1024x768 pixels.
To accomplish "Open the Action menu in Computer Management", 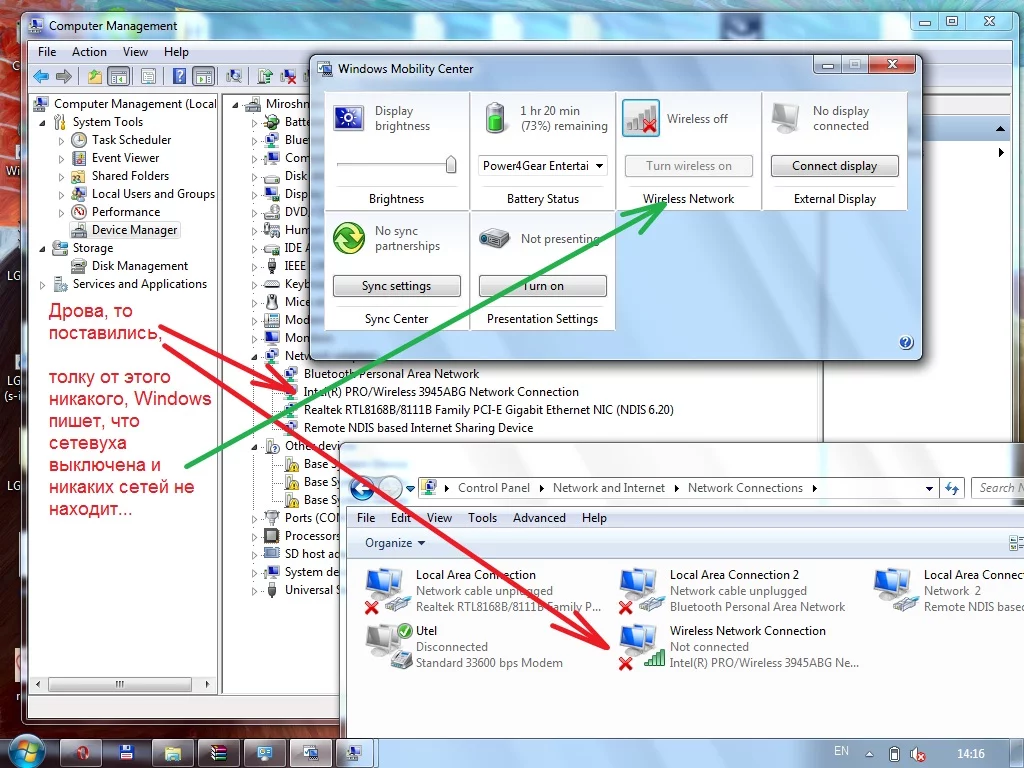I will [x=89, y=52].
